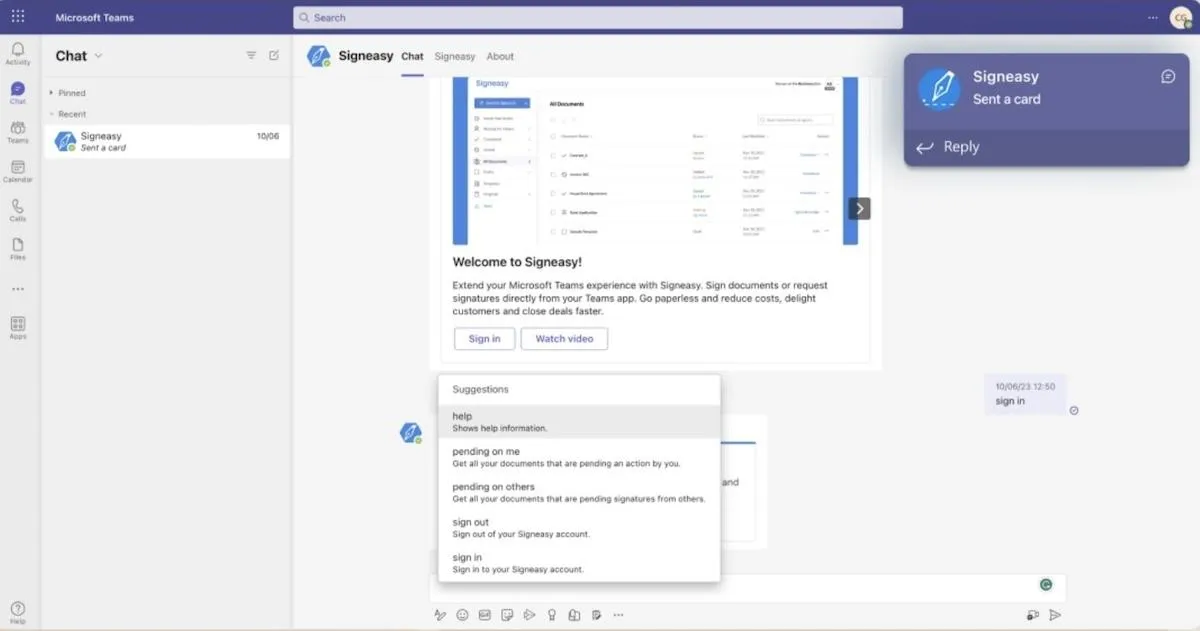
Task: Choose the sign in suggestion
Action: tap(579, 563)
